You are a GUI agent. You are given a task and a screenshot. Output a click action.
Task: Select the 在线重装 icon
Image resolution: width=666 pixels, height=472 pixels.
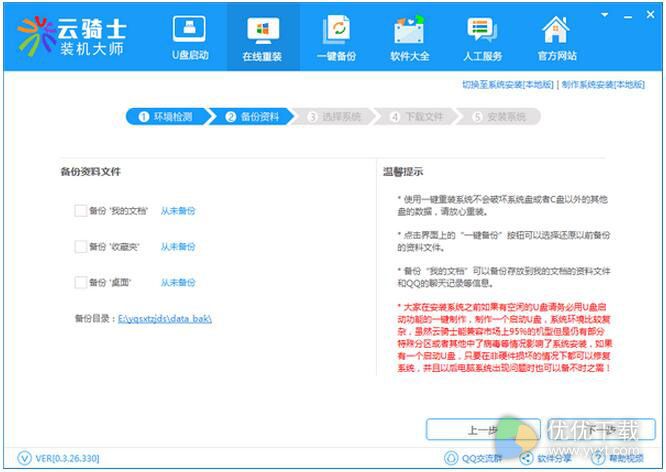[x=263, y=31]
